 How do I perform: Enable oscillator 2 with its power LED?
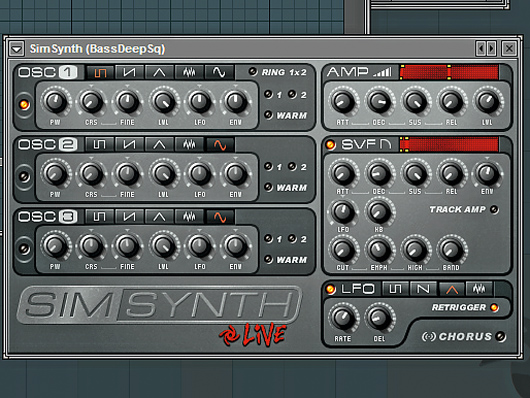(24, 177)
